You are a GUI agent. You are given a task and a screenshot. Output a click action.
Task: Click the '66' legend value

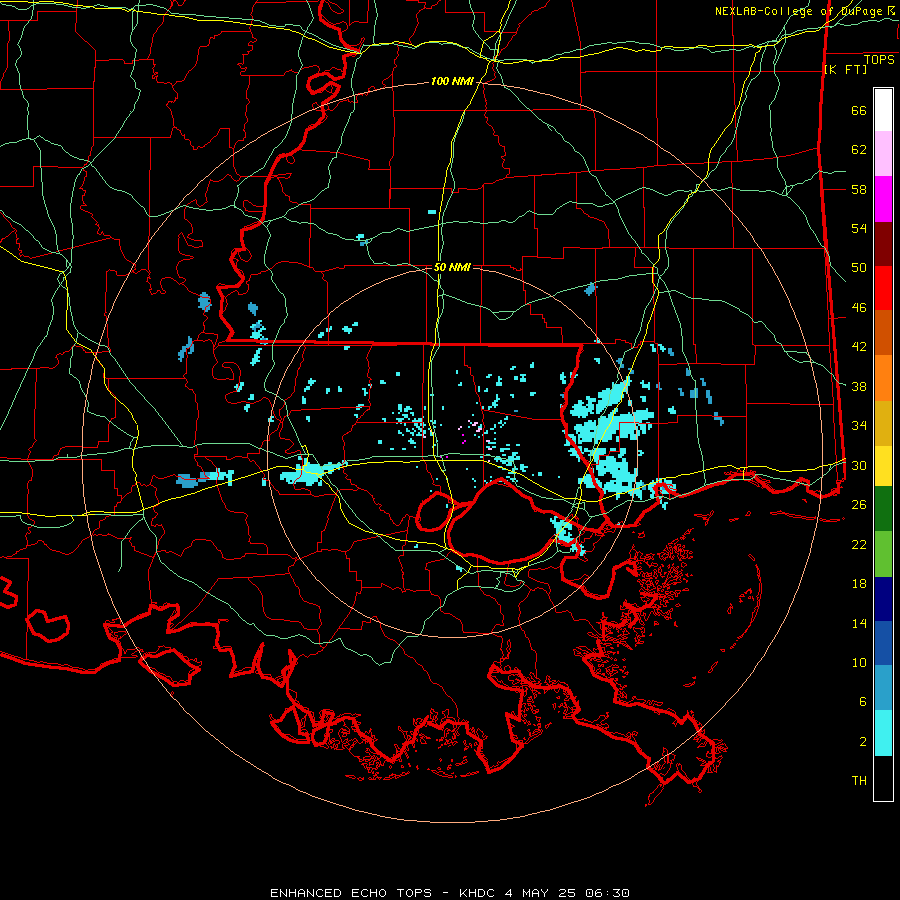859,111
